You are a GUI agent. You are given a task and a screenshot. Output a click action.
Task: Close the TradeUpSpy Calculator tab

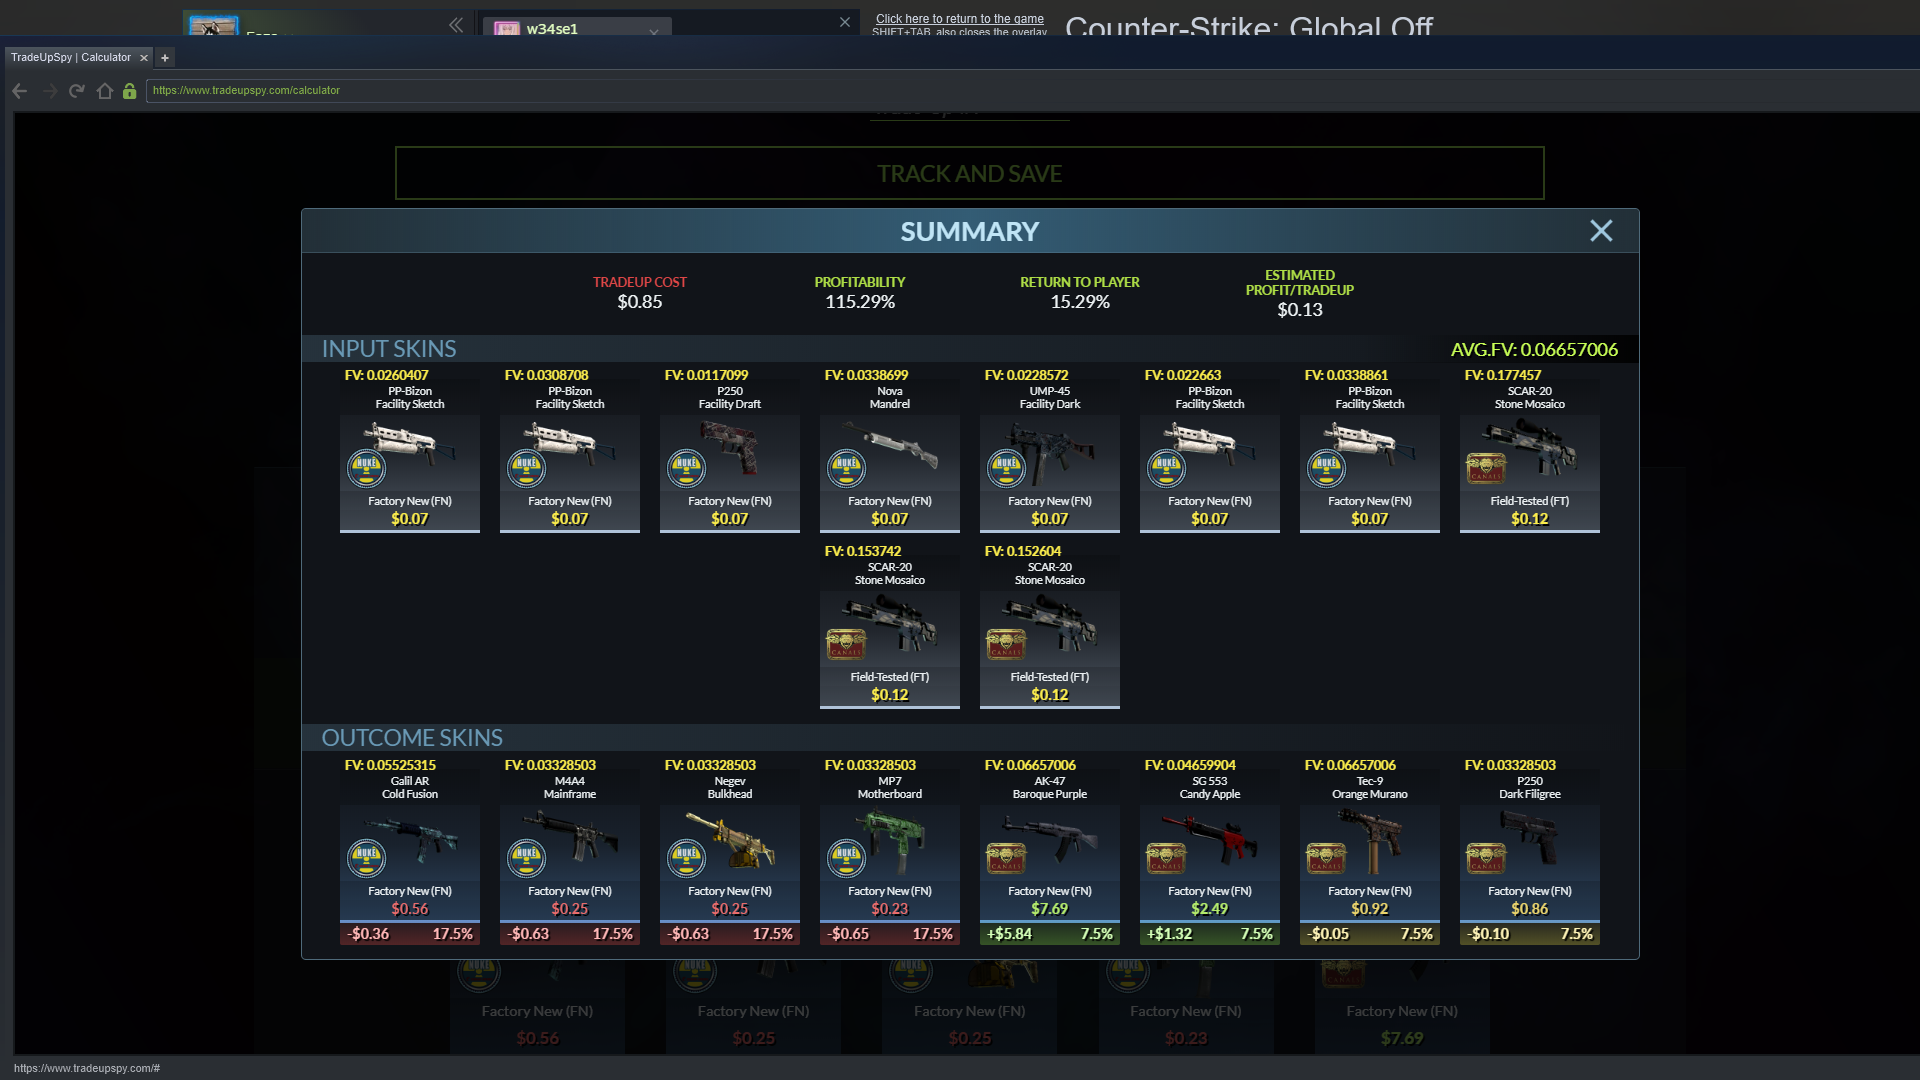coord(144,58)
